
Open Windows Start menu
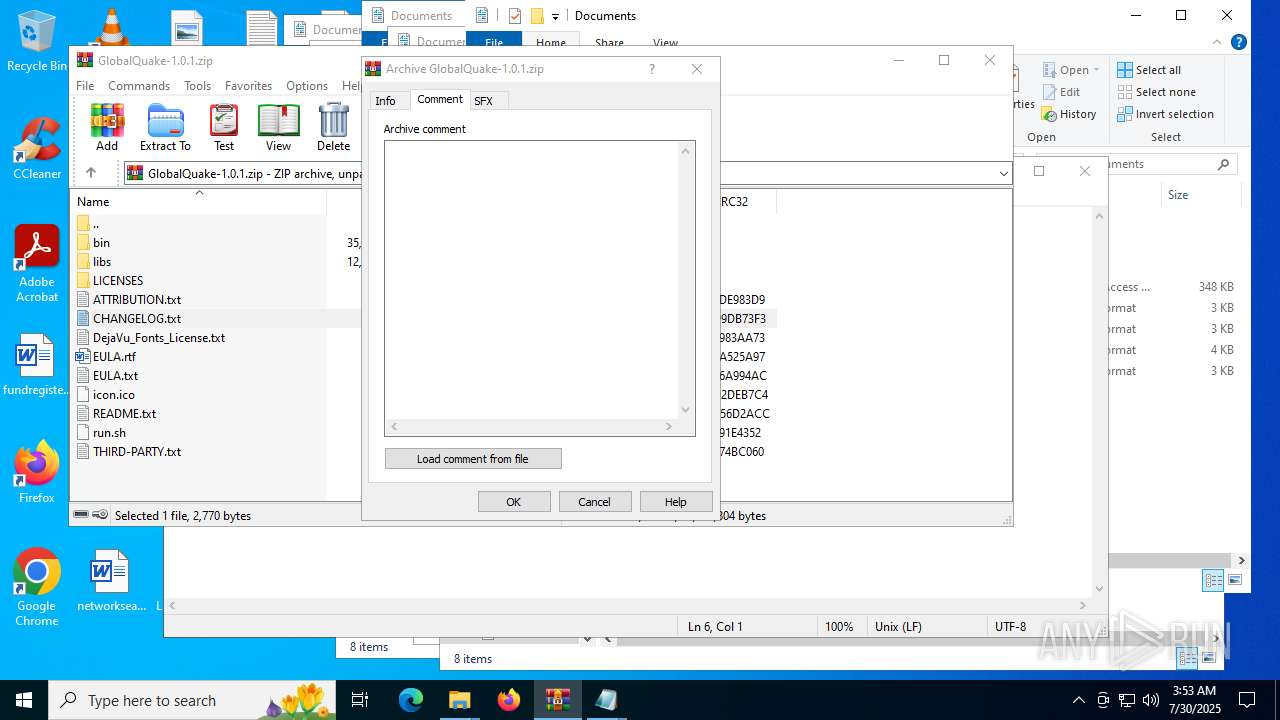tap(24, 700)
